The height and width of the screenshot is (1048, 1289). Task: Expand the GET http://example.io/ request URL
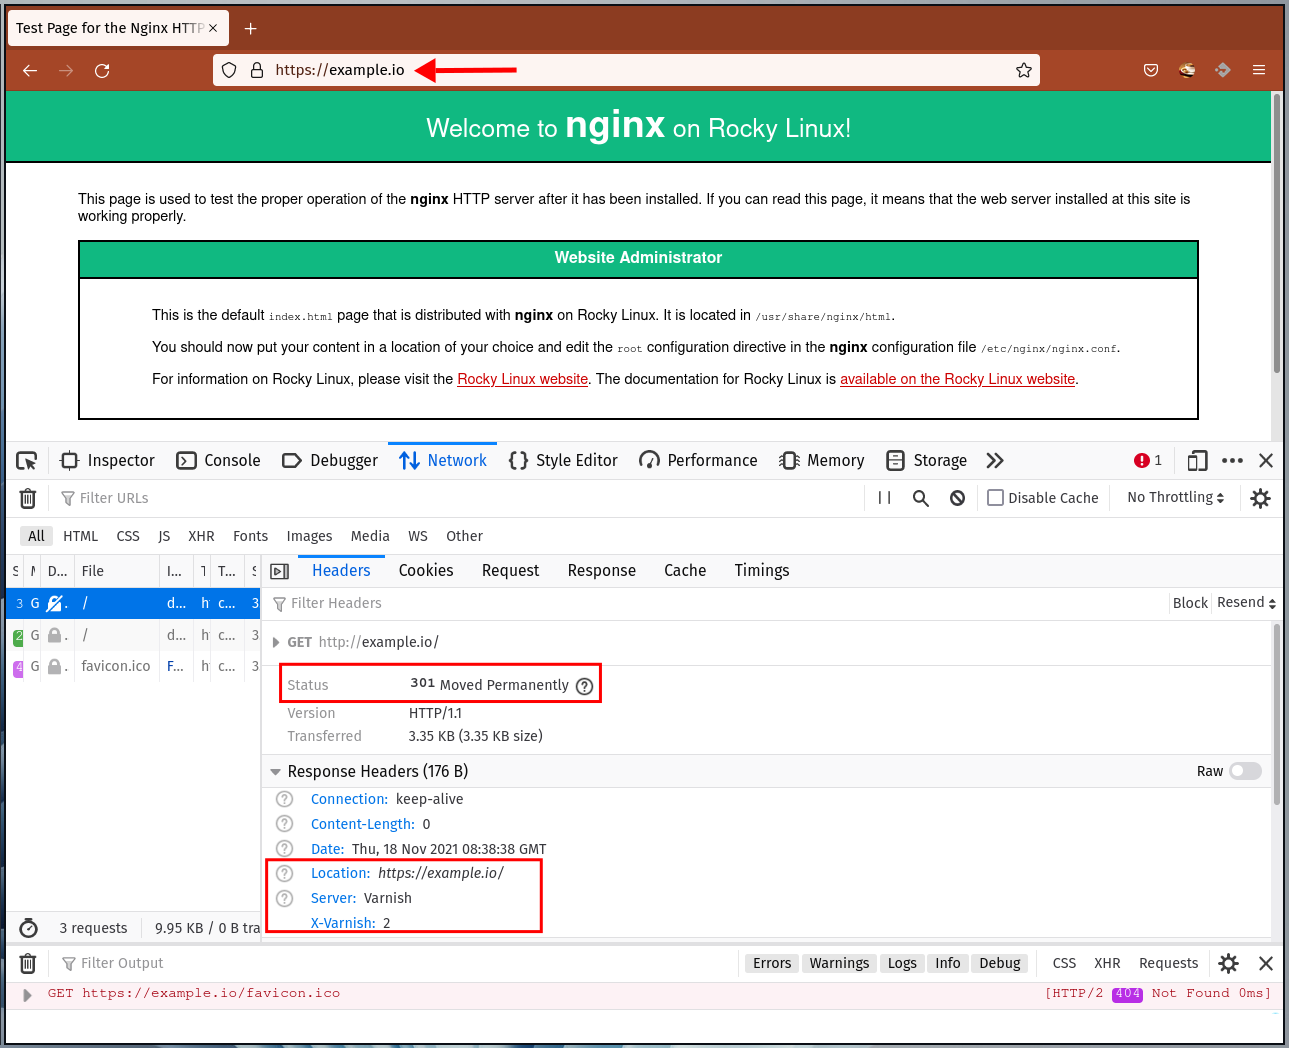276,642
